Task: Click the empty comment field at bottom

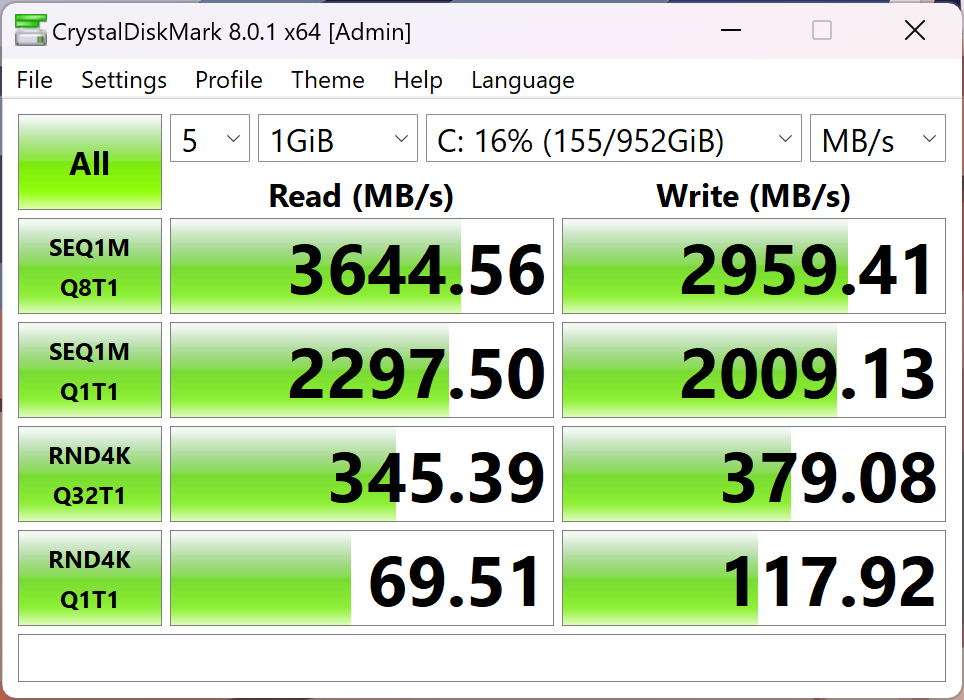Action: 481,658
